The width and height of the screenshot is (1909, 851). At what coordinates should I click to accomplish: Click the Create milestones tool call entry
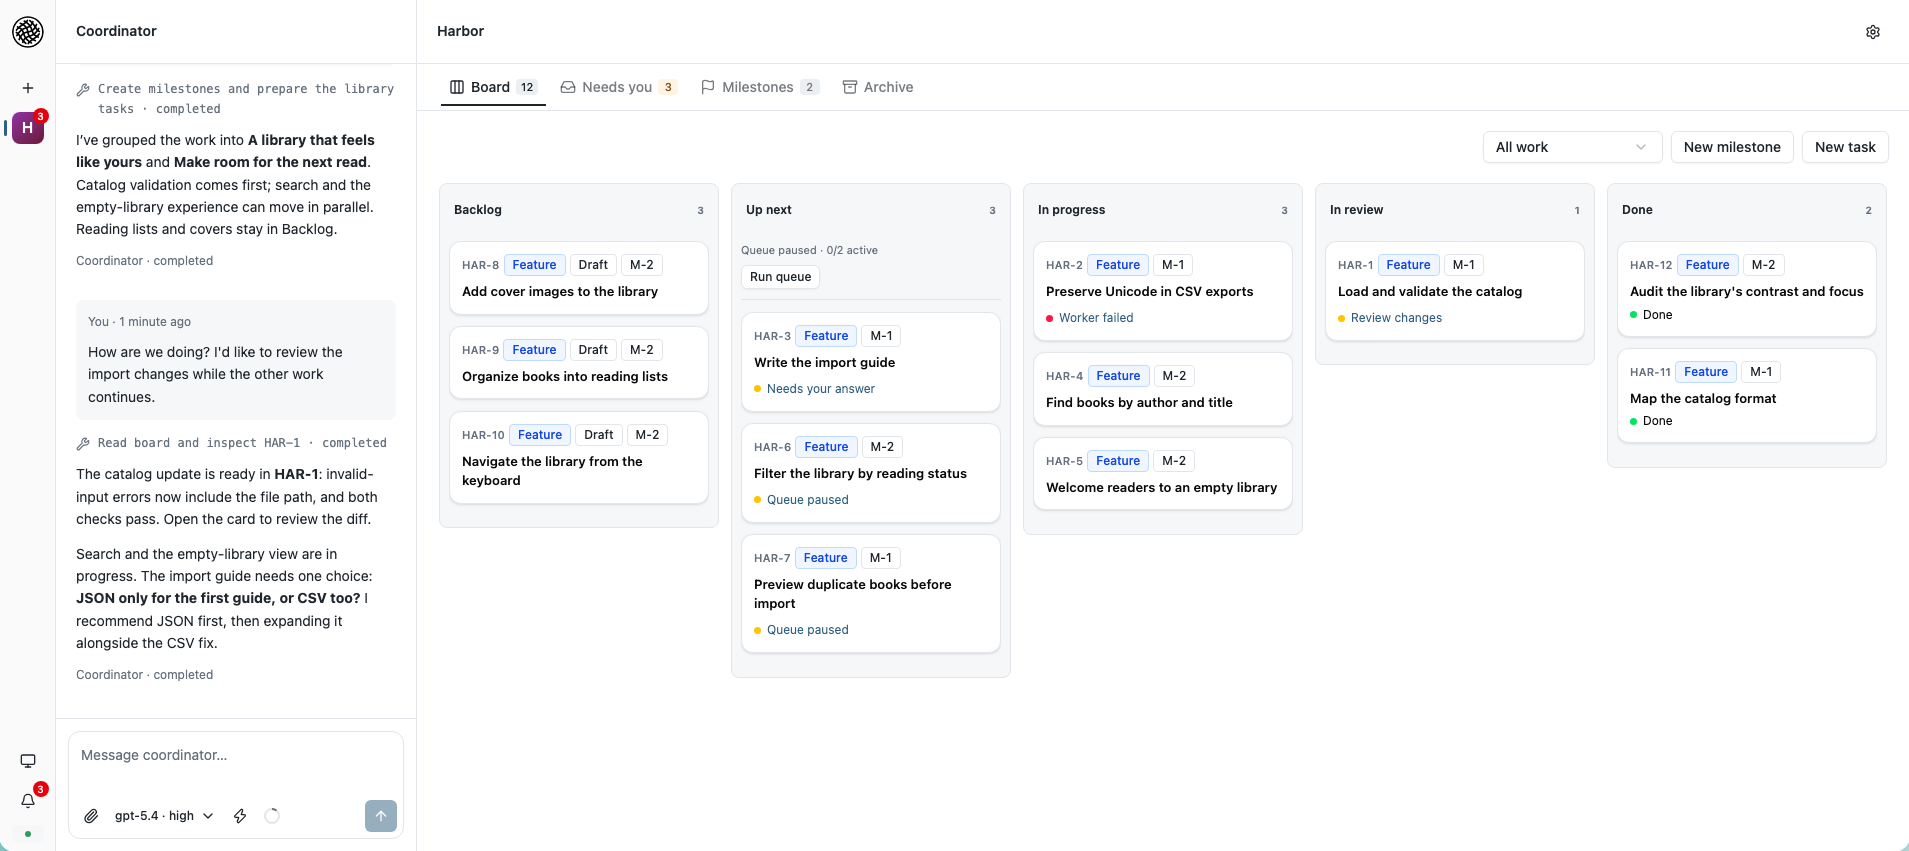(x=236, y=99)
